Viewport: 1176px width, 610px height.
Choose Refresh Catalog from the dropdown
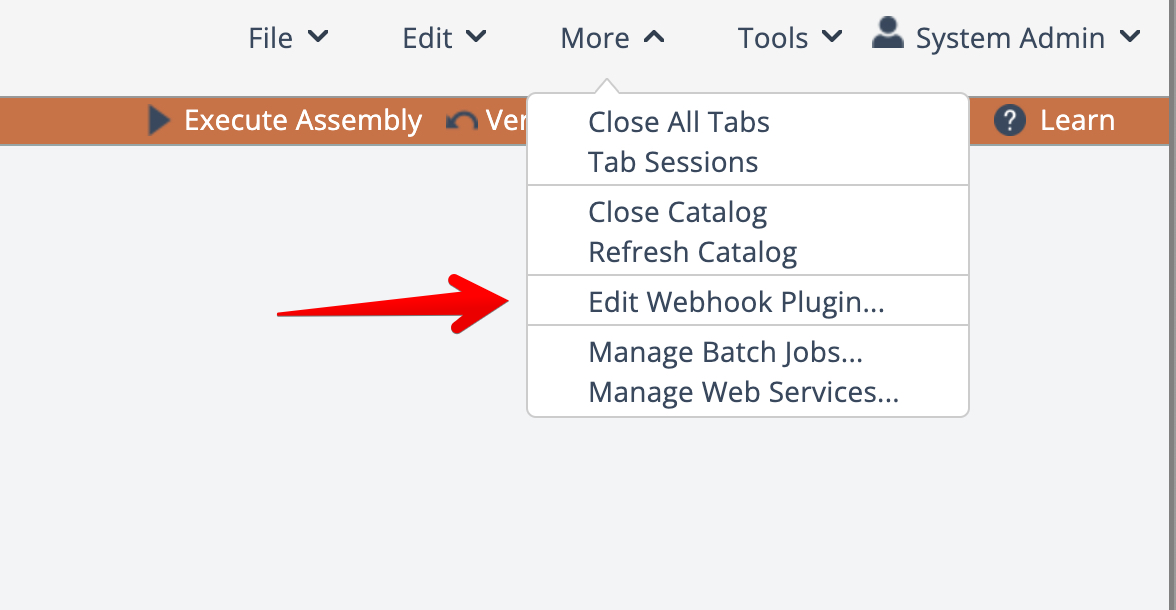tap(692, 252)
